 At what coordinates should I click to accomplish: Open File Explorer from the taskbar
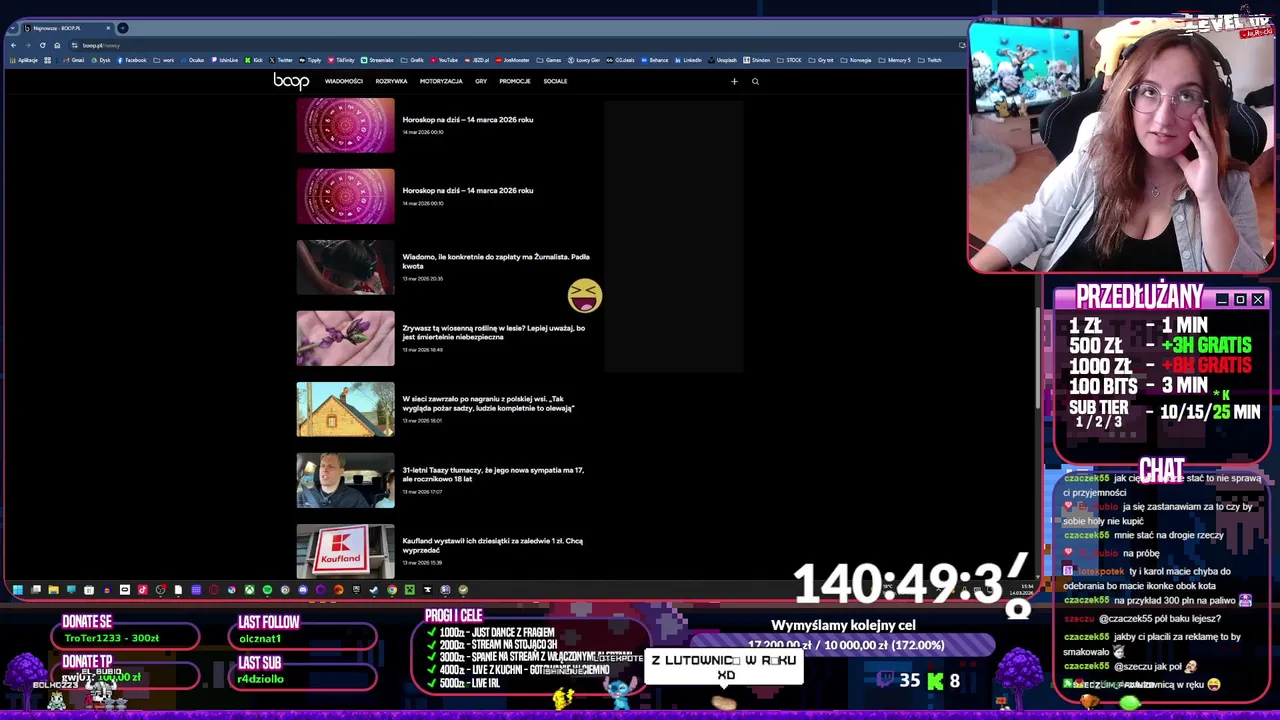pyautogui.click(x=54, y=590)
